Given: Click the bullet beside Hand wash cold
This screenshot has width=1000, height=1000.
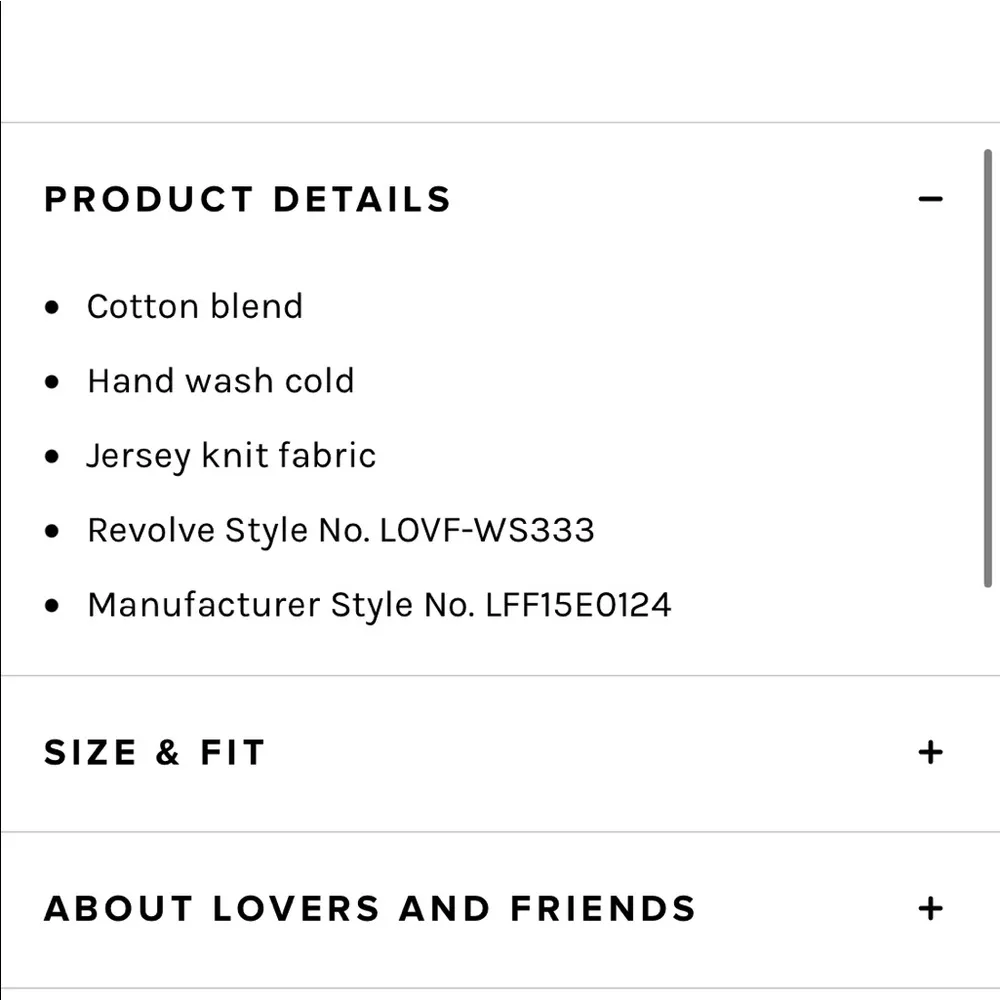Looking at the screenshot, I should (53, 382).
